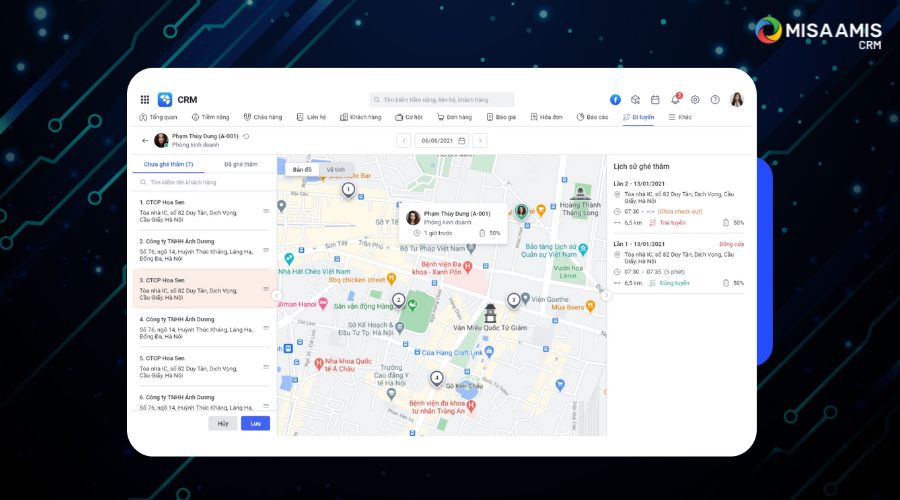900x500 pixels.
Task: Click the customer name search field
Action: 205,183
